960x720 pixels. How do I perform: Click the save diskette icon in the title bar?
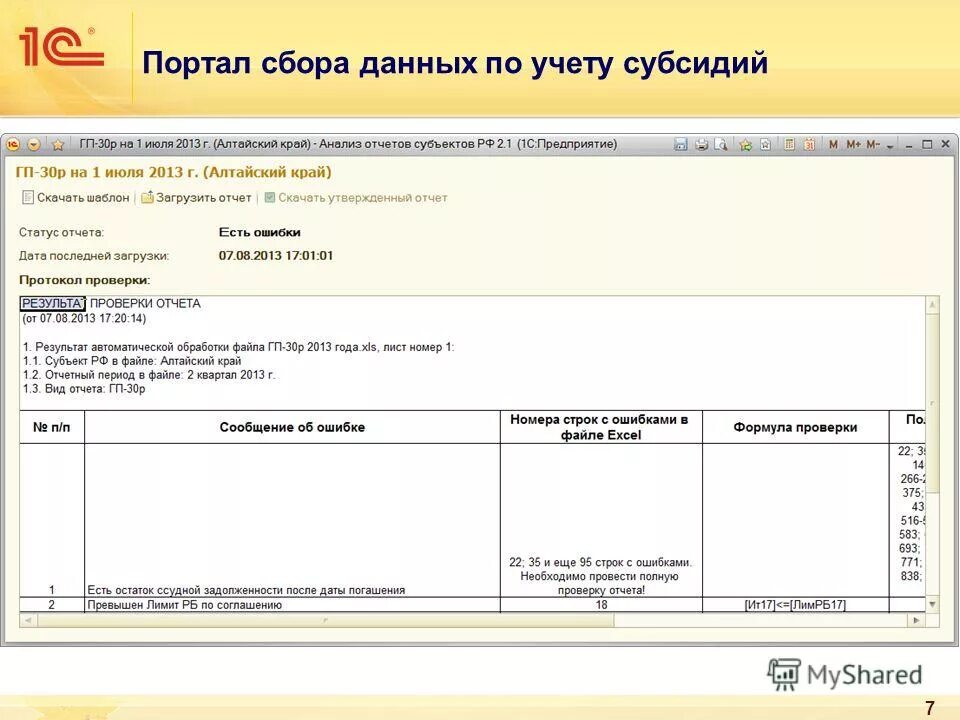coord(680,144)
